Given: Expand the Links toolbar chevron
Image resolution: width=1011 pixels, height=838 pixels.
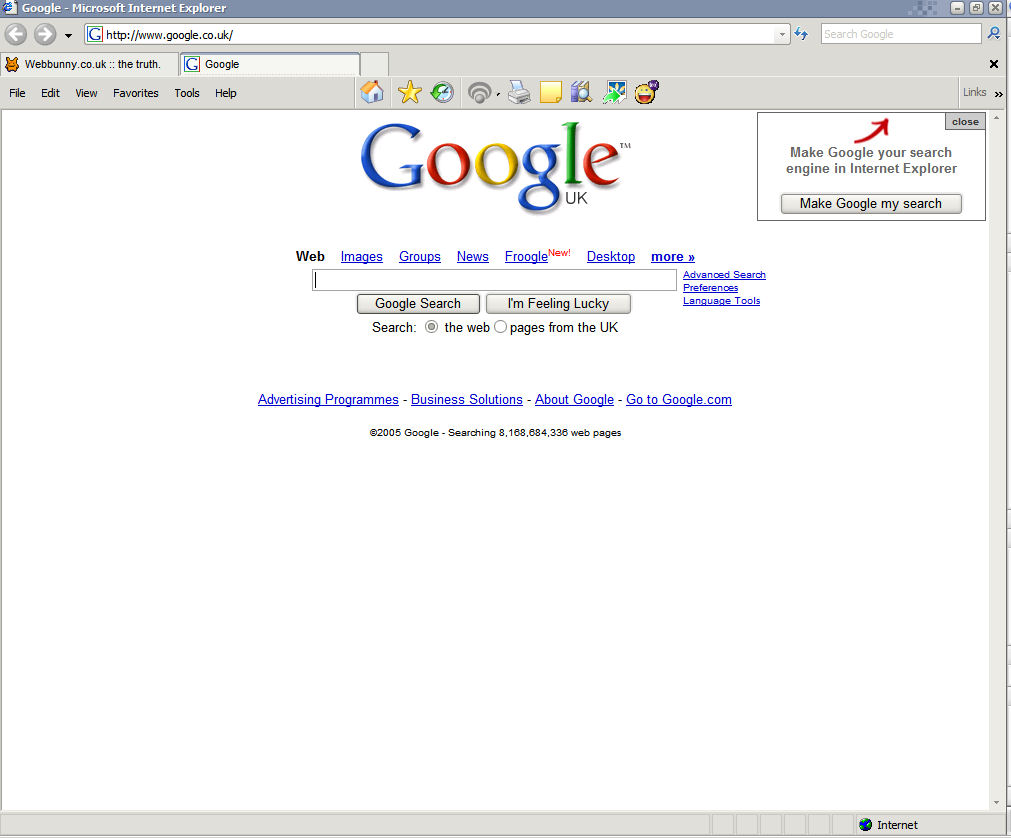Looking at the screenshot, I should 998,94.
